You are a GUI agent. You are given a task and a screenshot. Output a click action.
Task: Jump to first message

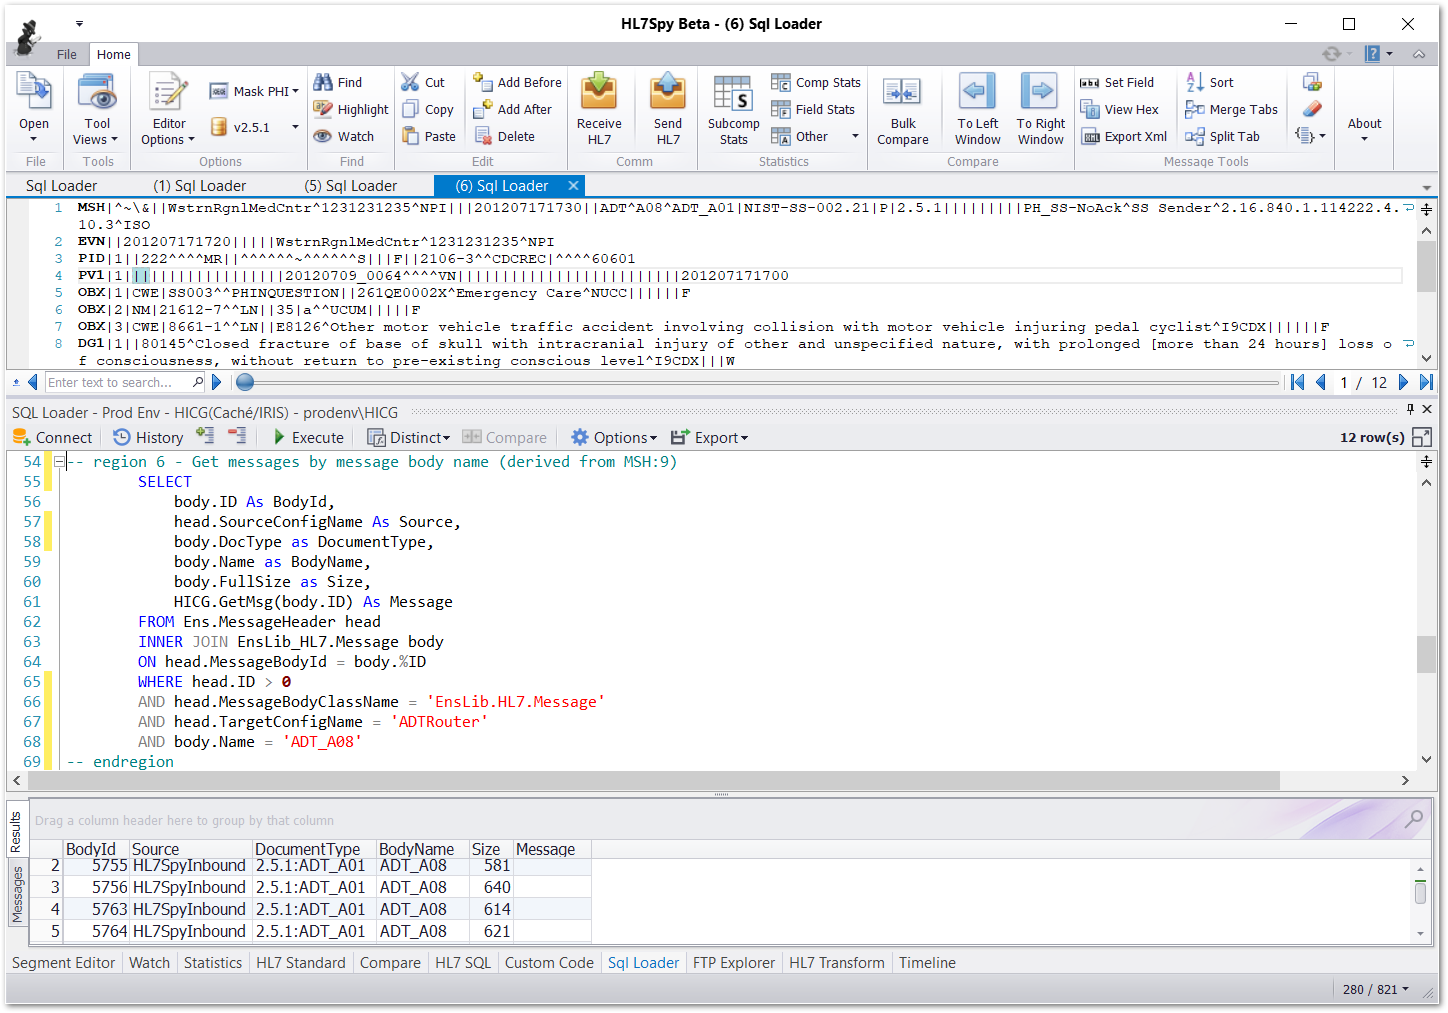pos(1297,382)
